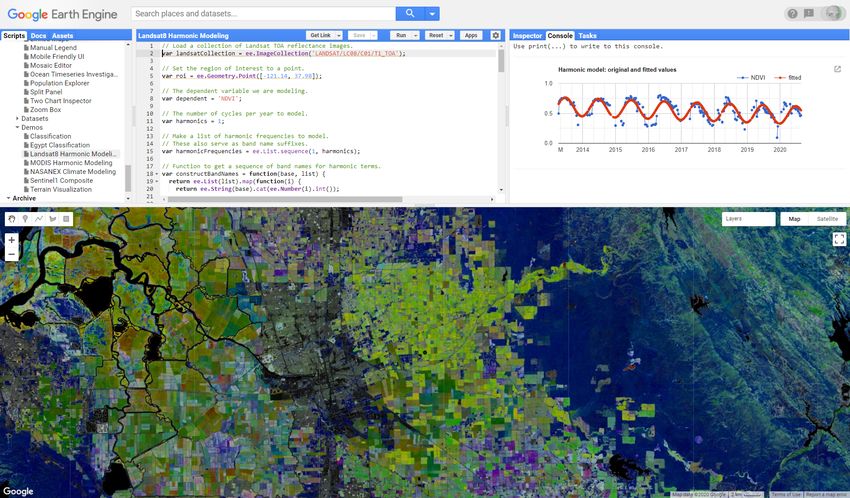Switch to the Inspector tab
Image resolution: width=850 pixels, height=498 pixels.
pos(527,36)
